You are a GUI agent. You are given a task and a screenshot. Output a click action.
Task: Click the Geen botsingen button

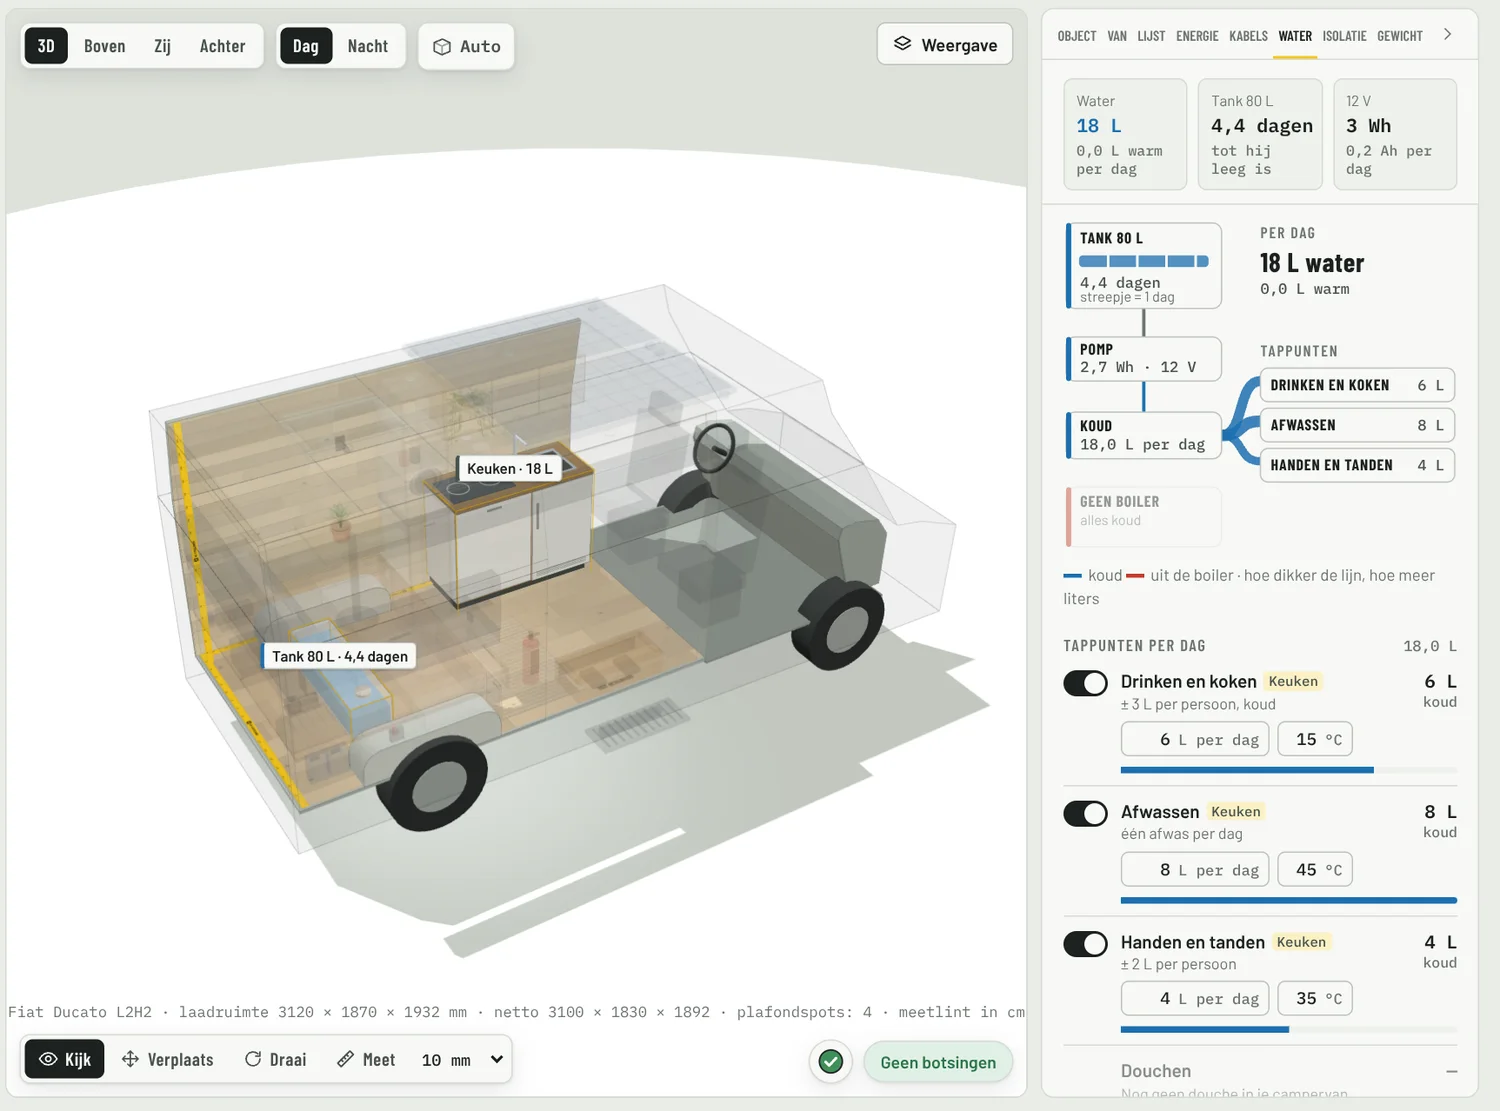[938, 1062]
